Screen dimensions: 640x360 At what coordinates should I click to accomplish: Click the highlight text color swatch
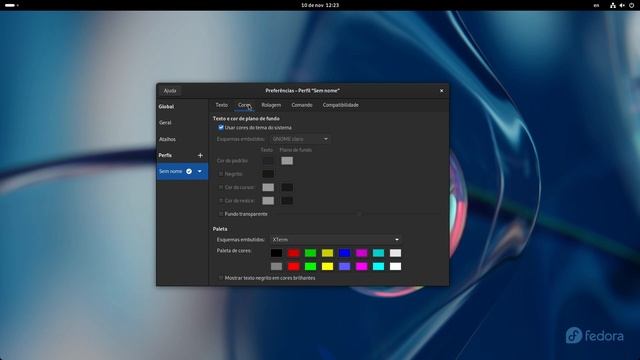coord(268,201)
